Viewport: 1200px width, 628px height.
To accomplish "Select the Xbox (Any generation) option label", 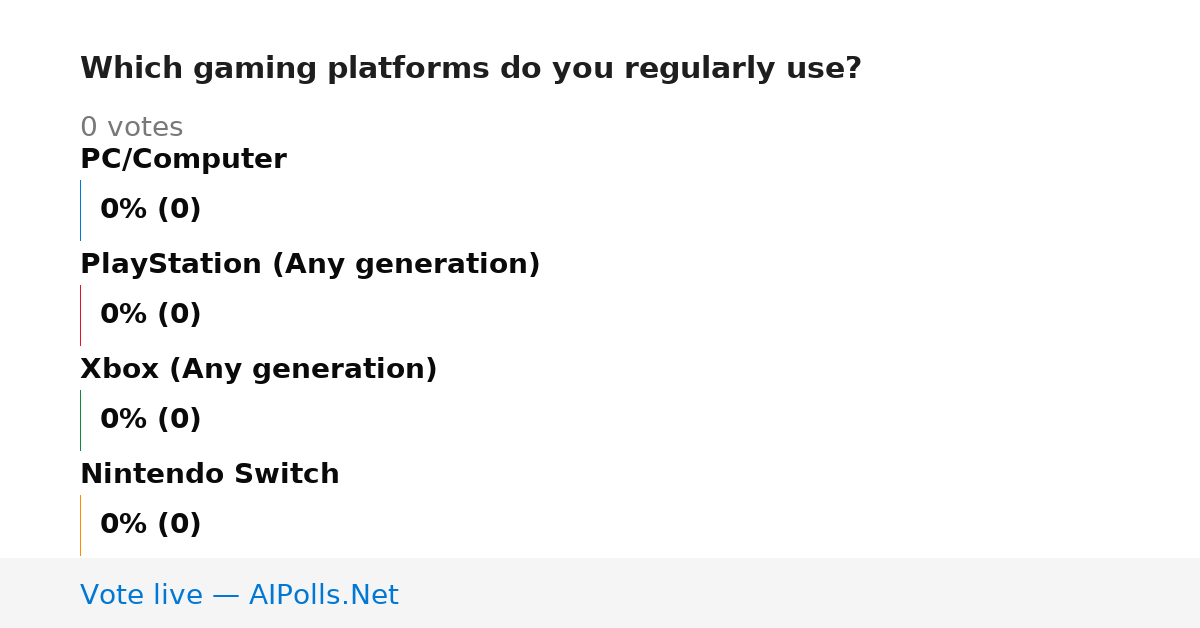I will click(x=259, y=370).
